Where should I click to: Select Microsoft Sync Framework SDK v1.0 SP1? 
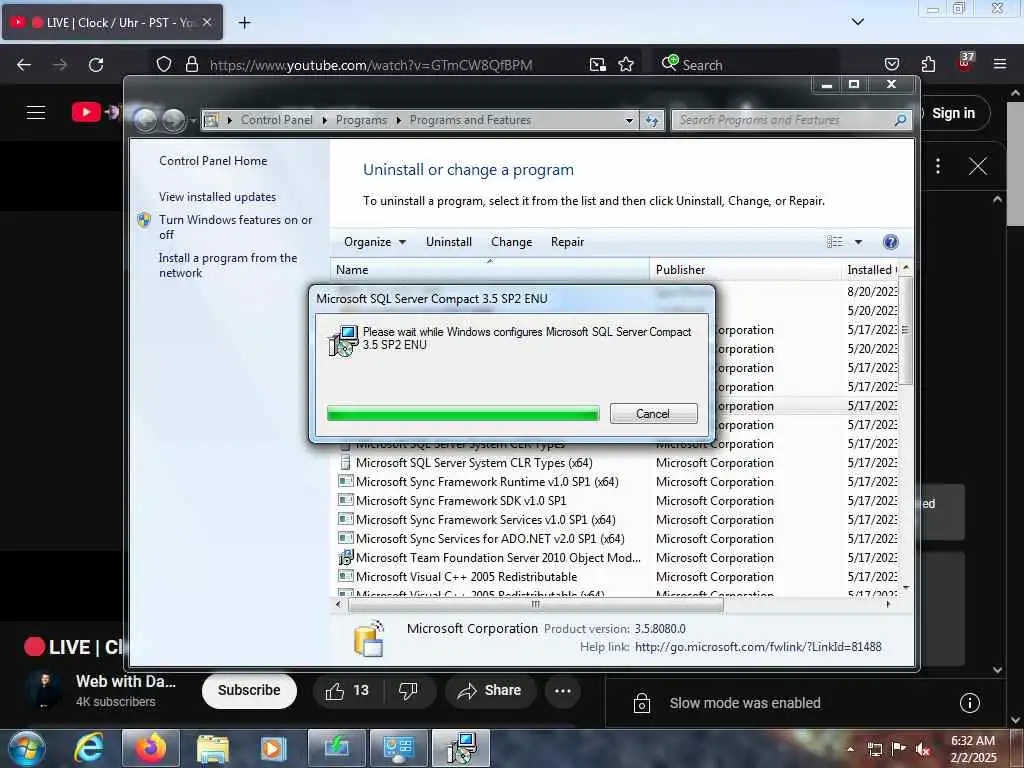click(461, 500)
